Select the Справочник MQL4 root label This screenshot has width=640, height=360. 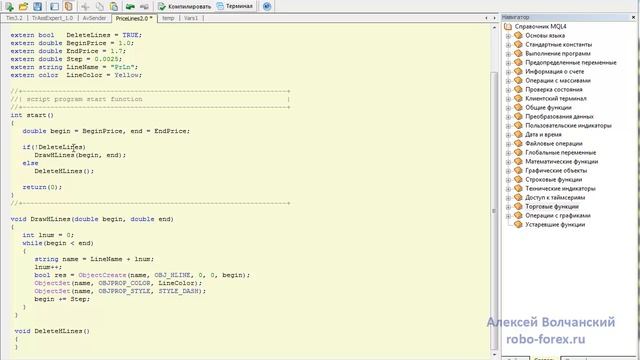(x=540, y=27)
